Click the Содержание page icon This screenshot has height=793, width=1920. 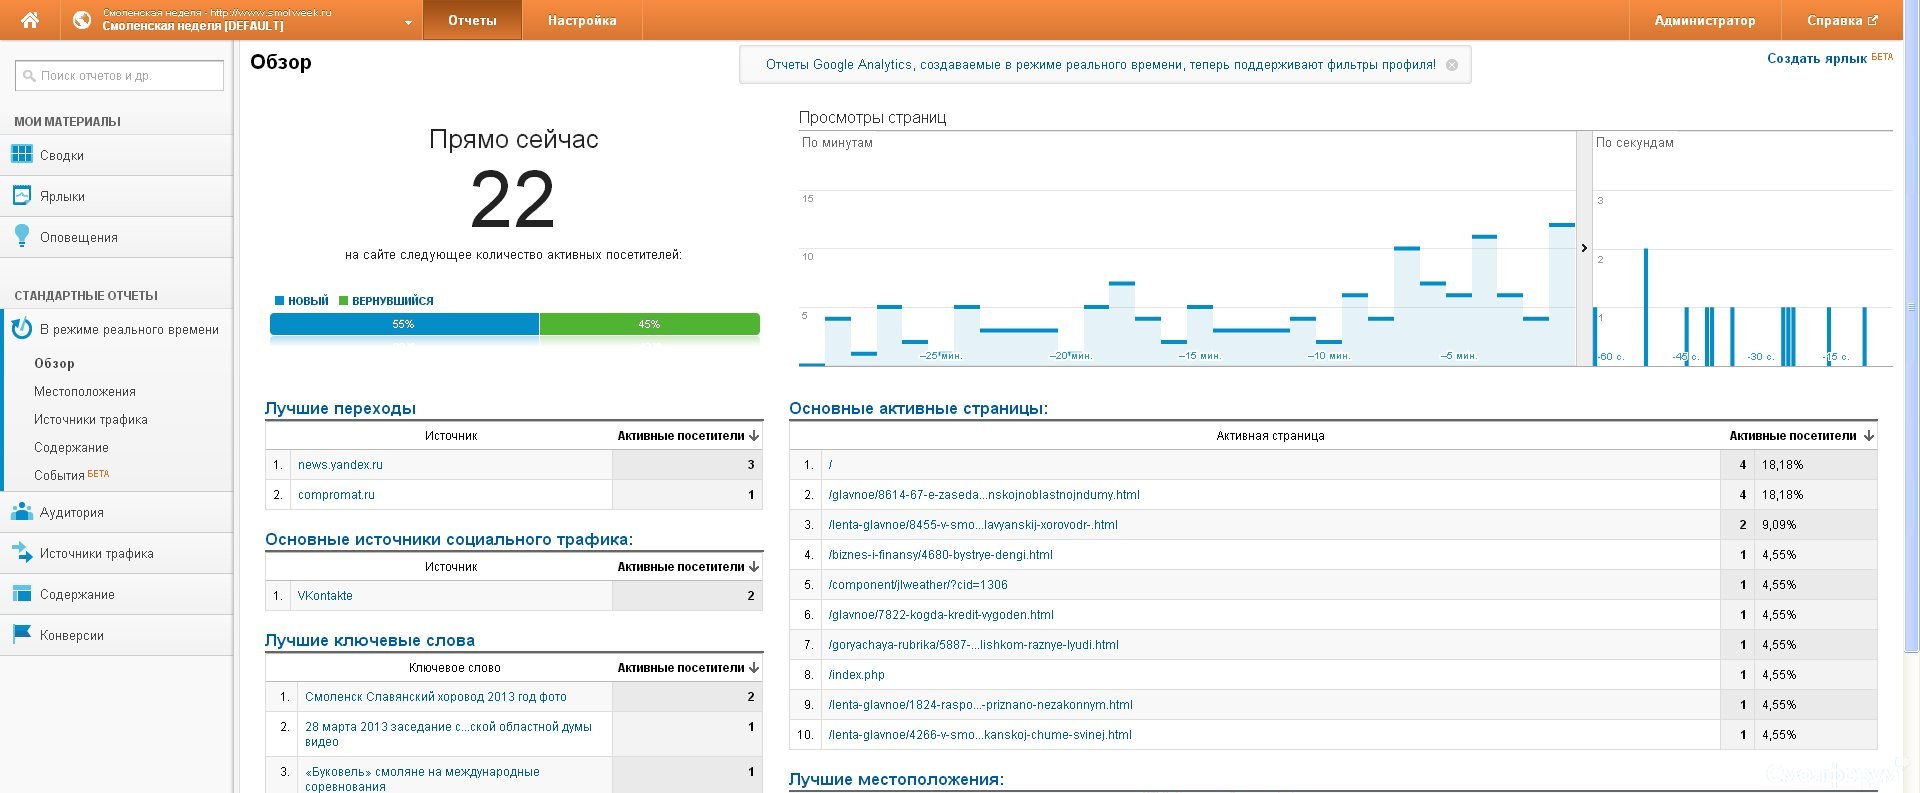click(x=22, y=594)
